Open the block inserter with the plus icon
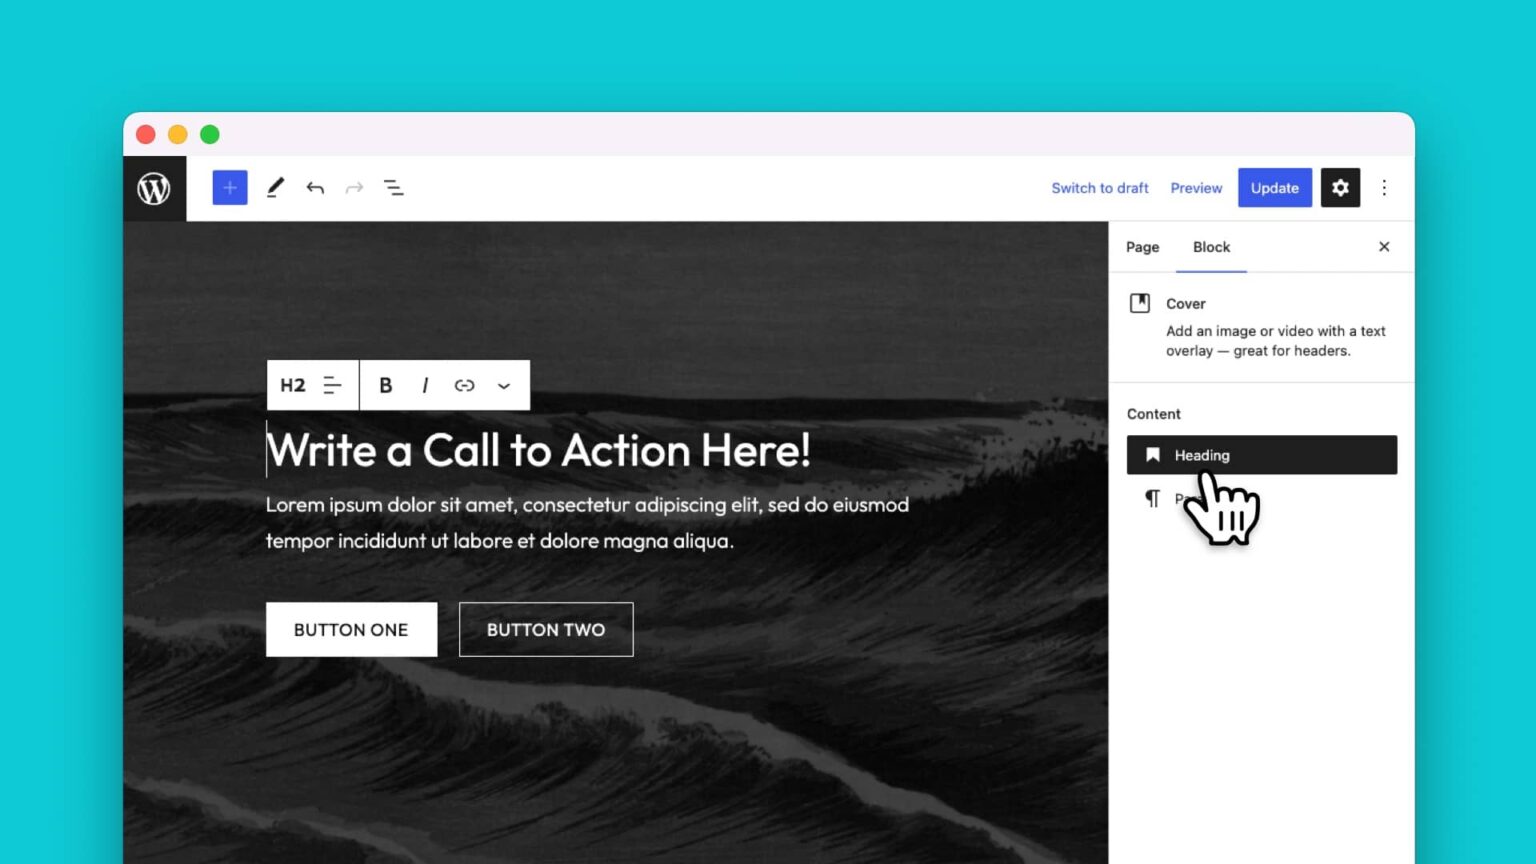 229,187
